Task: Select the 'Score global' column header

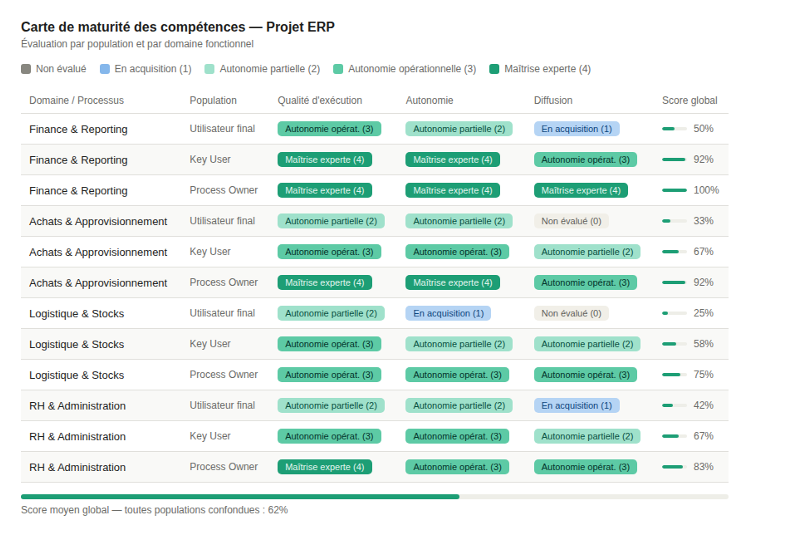Action: pos(689,100)
